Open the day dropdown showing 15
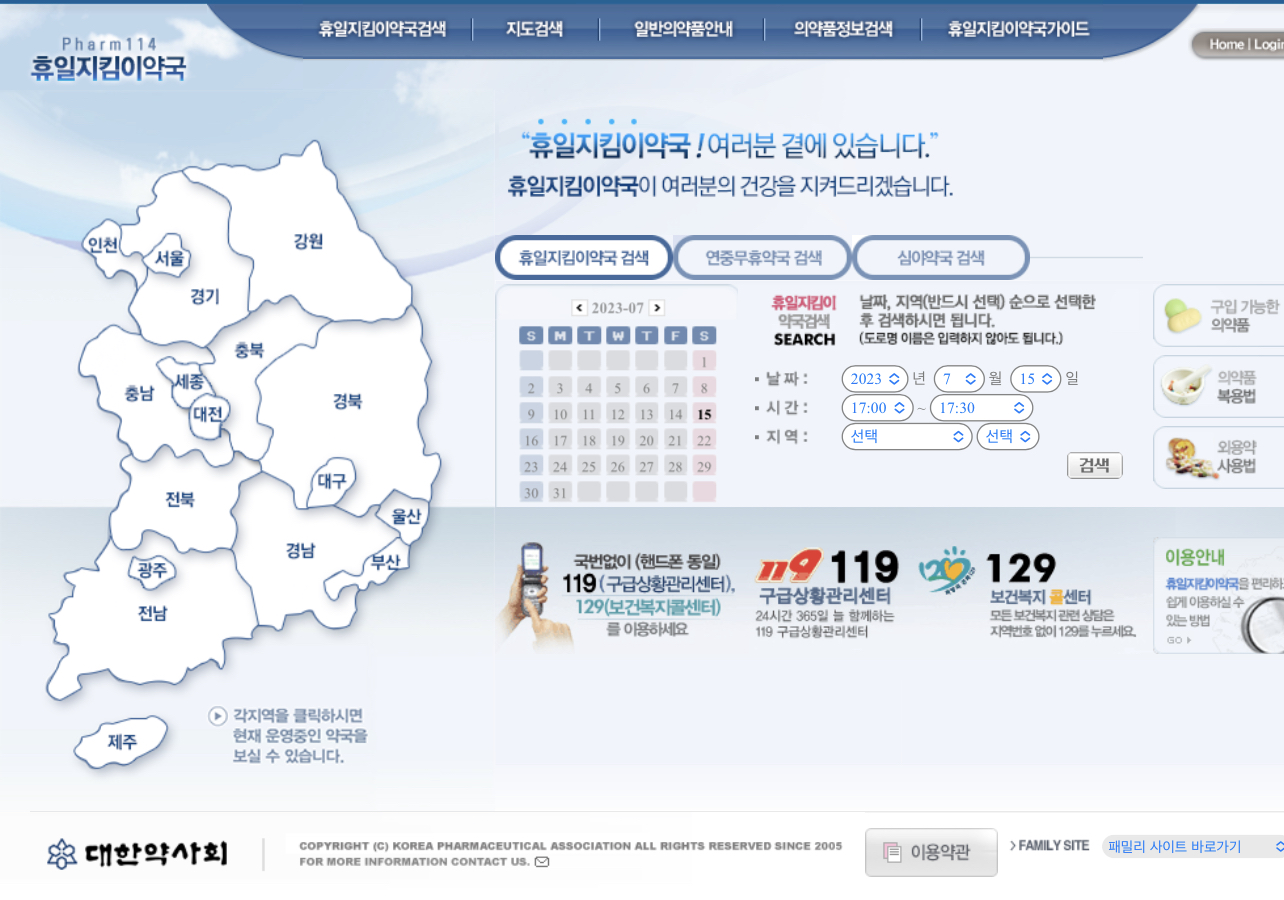This screenshot has height=900, width=1284. [1036, 379]
